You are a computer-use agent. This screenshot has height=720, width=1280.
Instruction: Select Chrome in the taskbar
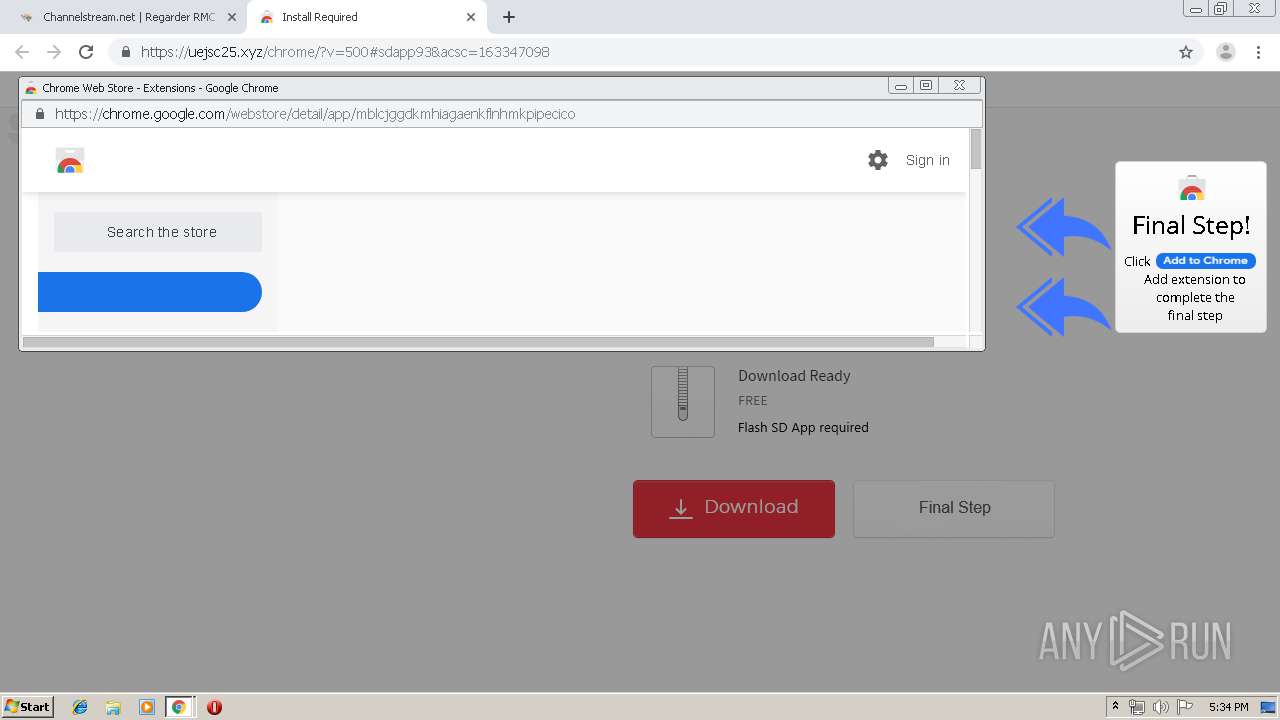pos(179,707)
